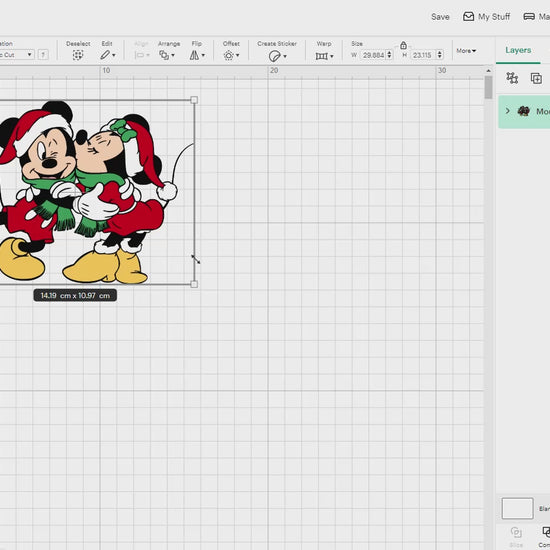Open the Operation Cut dropdown

[x=16, y=55]
